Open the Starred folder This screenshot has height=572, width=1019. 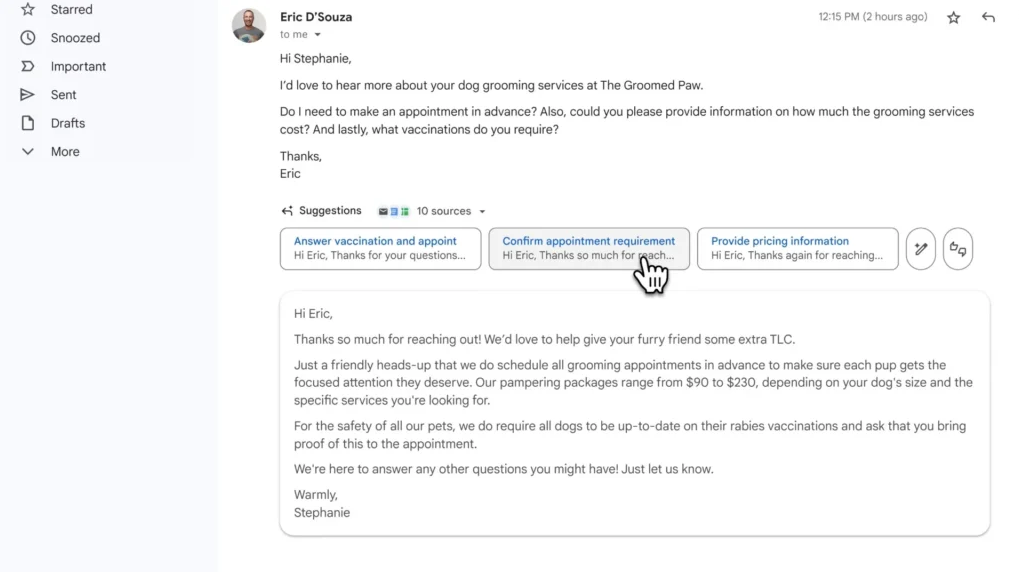[71, 10]
